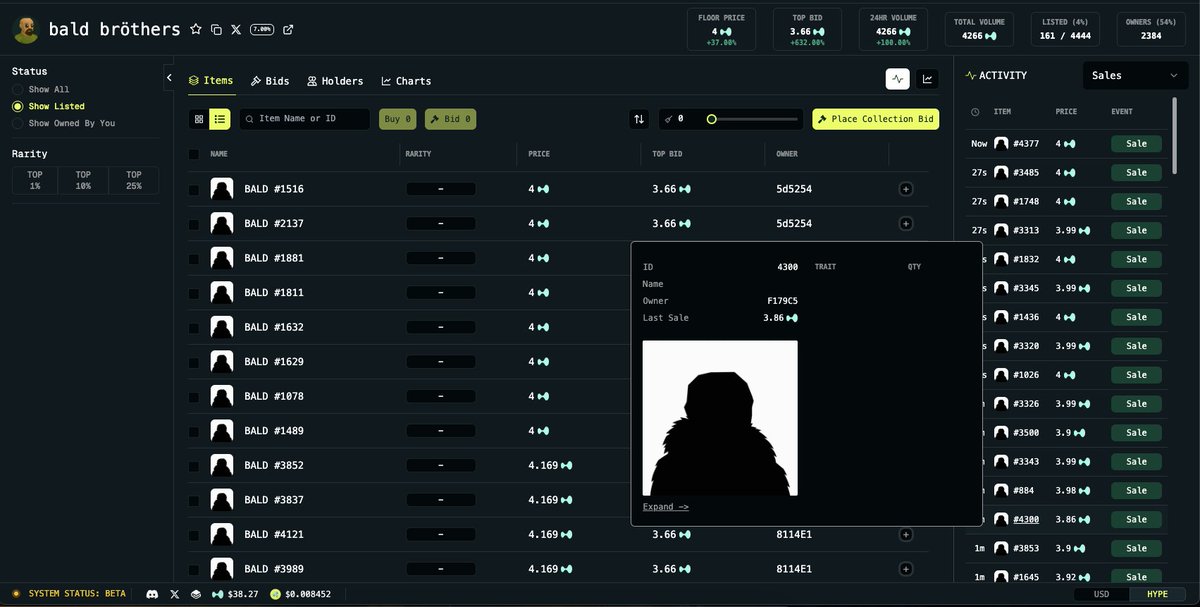The height and width of the screenshot is (607, 1200).
Task: Click the sweep slider handle
Action: click(711, 119)
